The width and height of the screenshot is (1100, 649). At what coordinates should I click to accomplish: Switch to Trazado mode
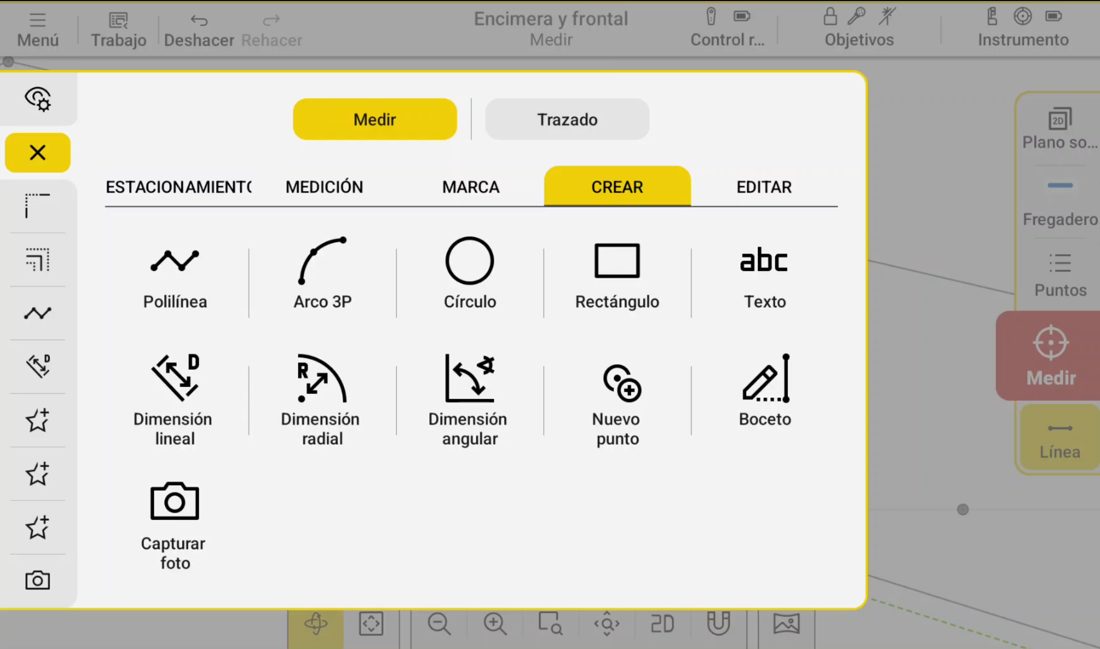pos(567,119)
